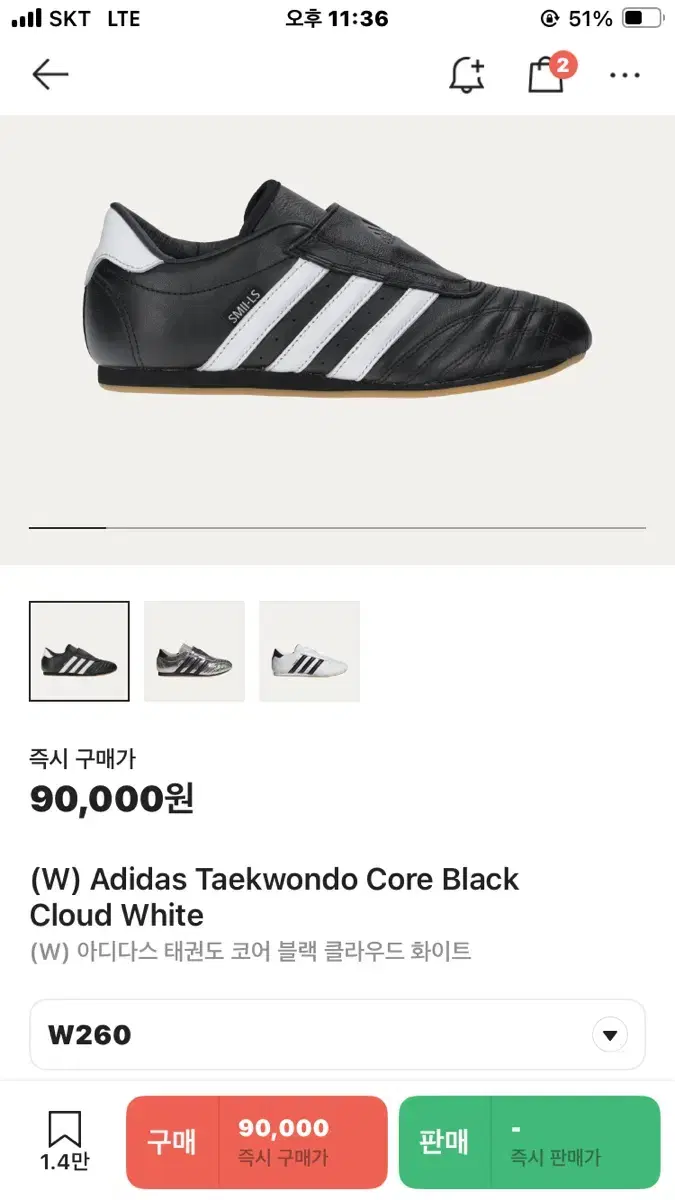Open notification bell with plus icon

coord(467,75)
